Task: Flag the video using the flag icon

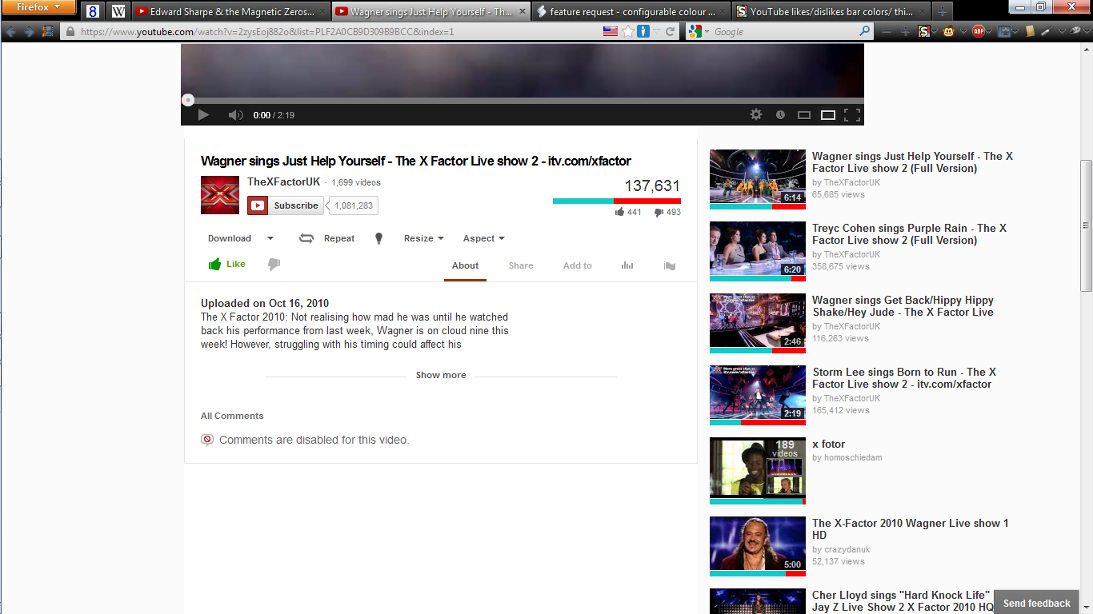Action: [671, 266]
